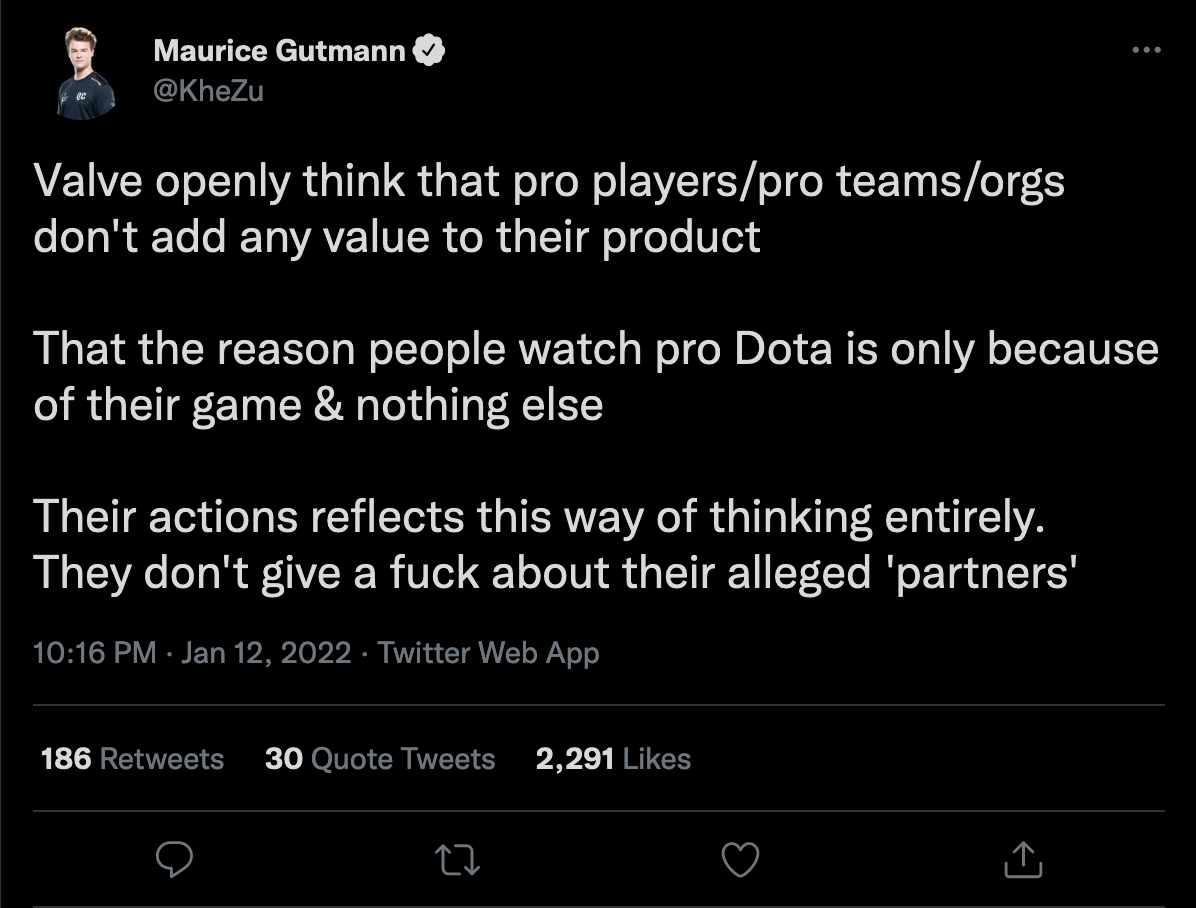Open the Maurice Gutmann display name
Viewport: 1196px width, 908px height.
(279, 50)
